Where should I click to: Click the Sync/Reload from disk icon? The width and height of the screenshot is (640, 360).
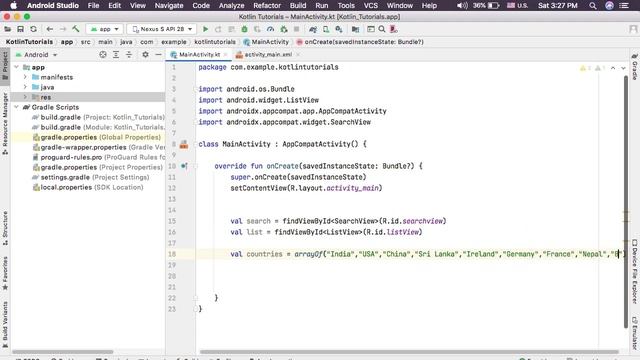[33, 29]
